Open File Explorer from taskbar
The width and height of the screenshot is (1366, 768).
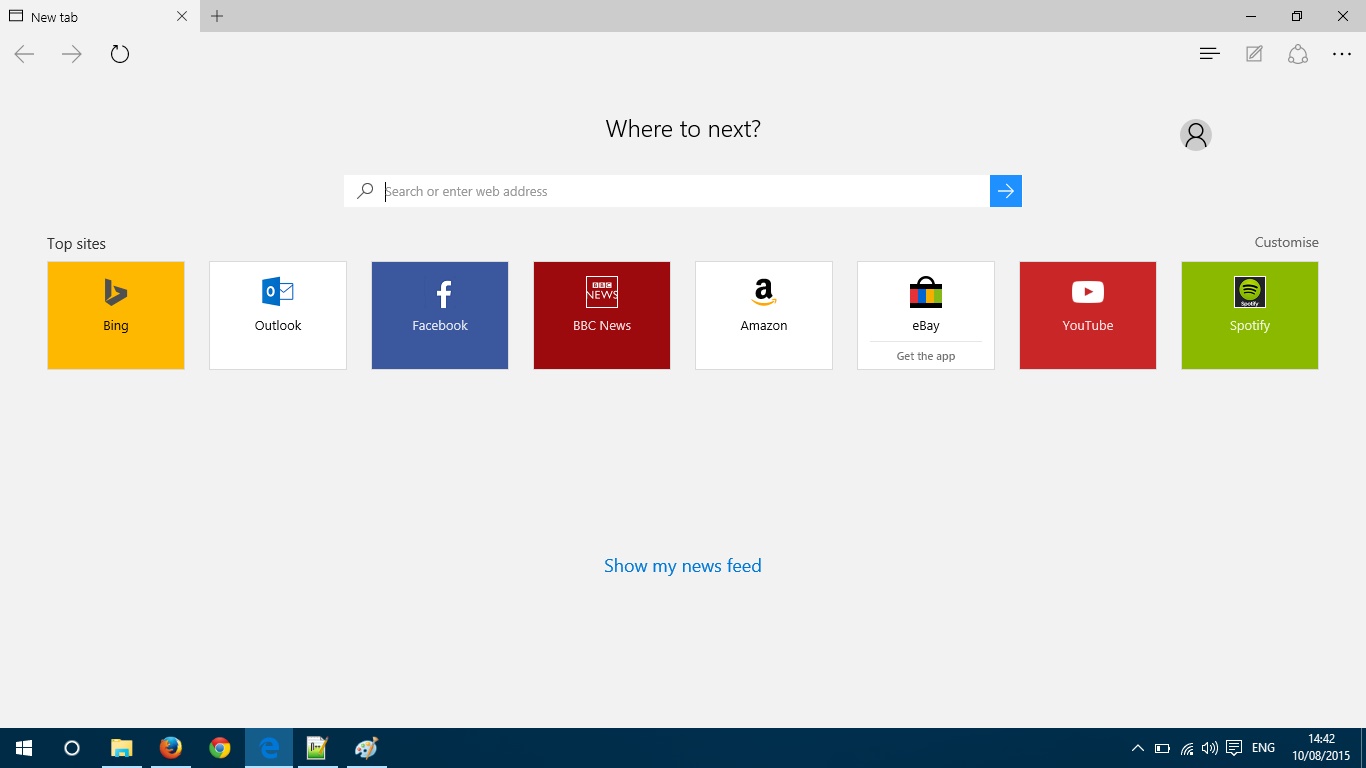[121, 748]
